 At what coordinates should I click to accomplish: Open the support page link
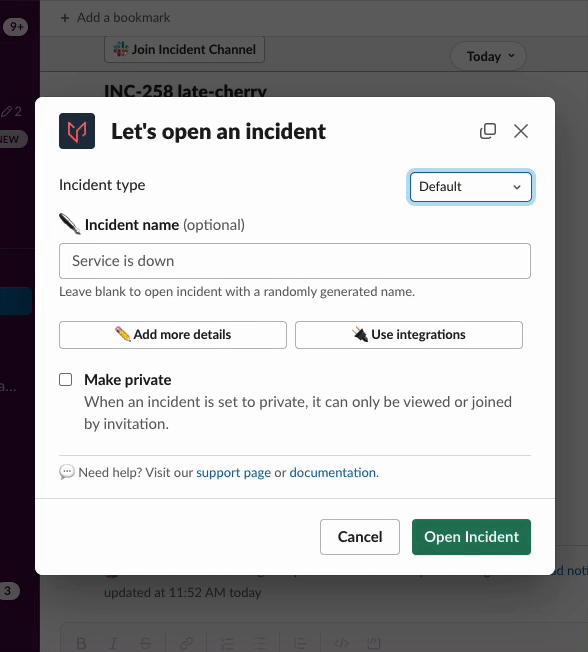coord(233,473)
